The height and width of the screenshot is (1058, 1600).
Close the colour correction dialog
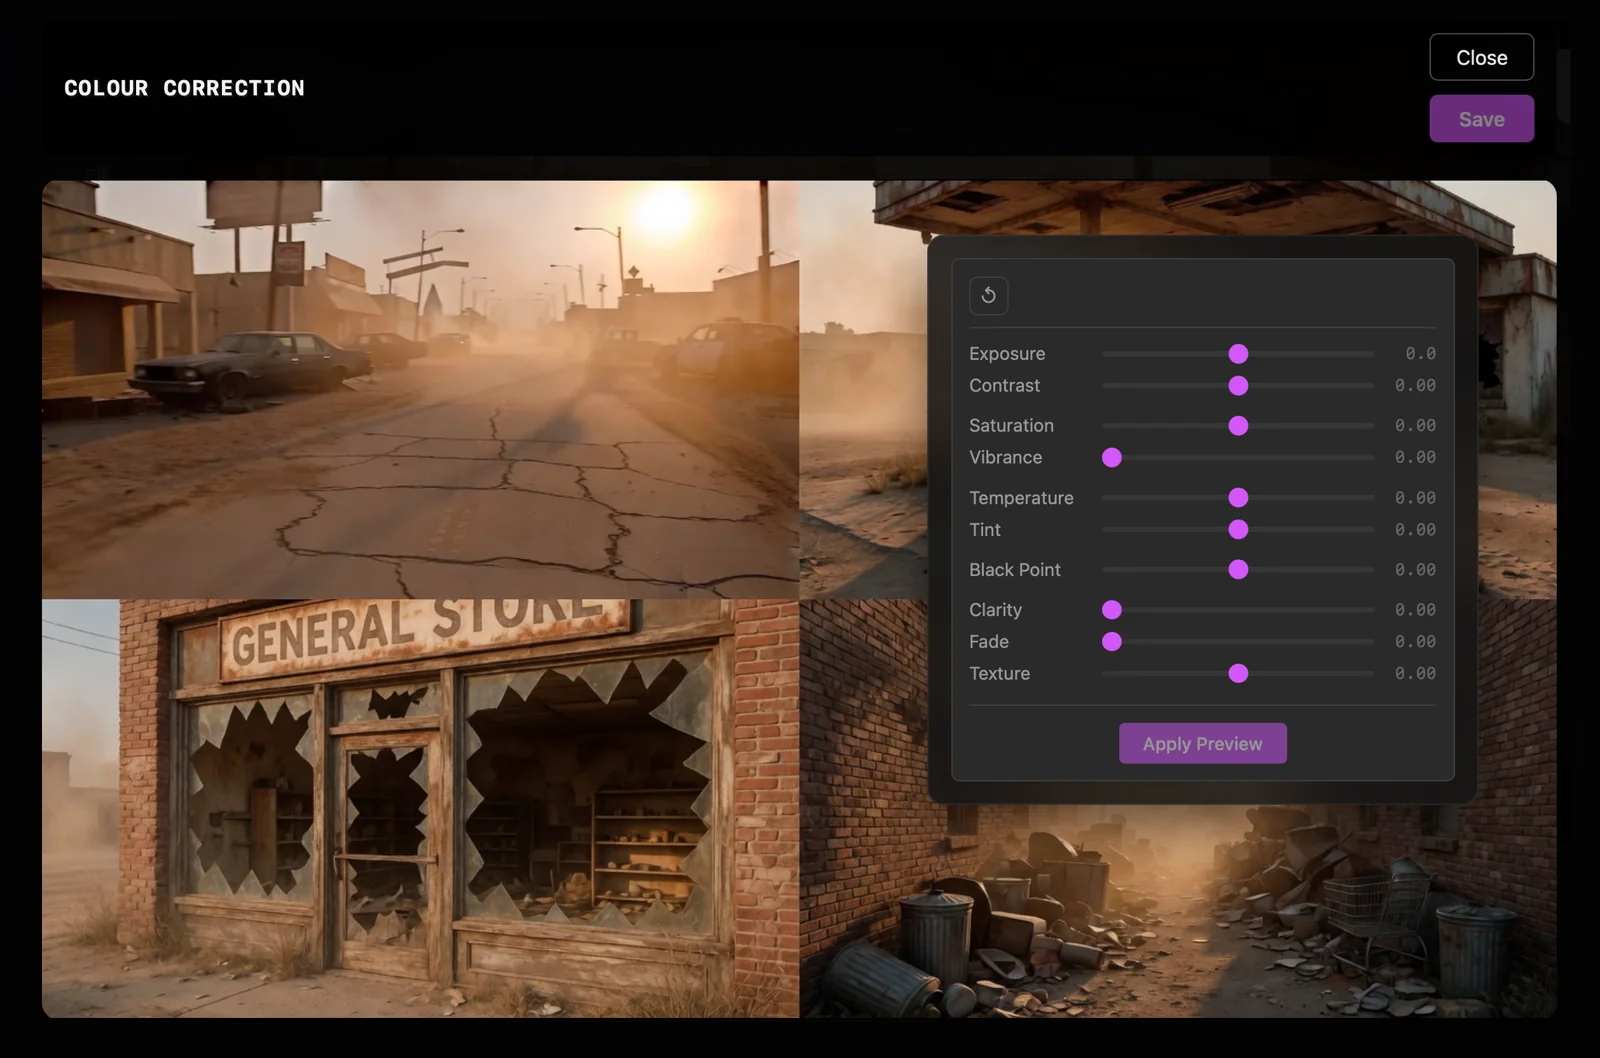tap(1481, 57)
